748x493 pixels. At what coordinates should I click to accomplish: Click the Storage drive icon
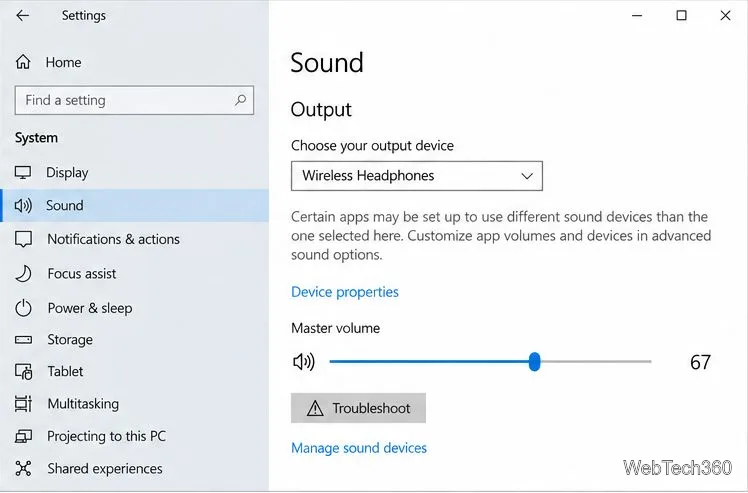click(x=23, y=340)
